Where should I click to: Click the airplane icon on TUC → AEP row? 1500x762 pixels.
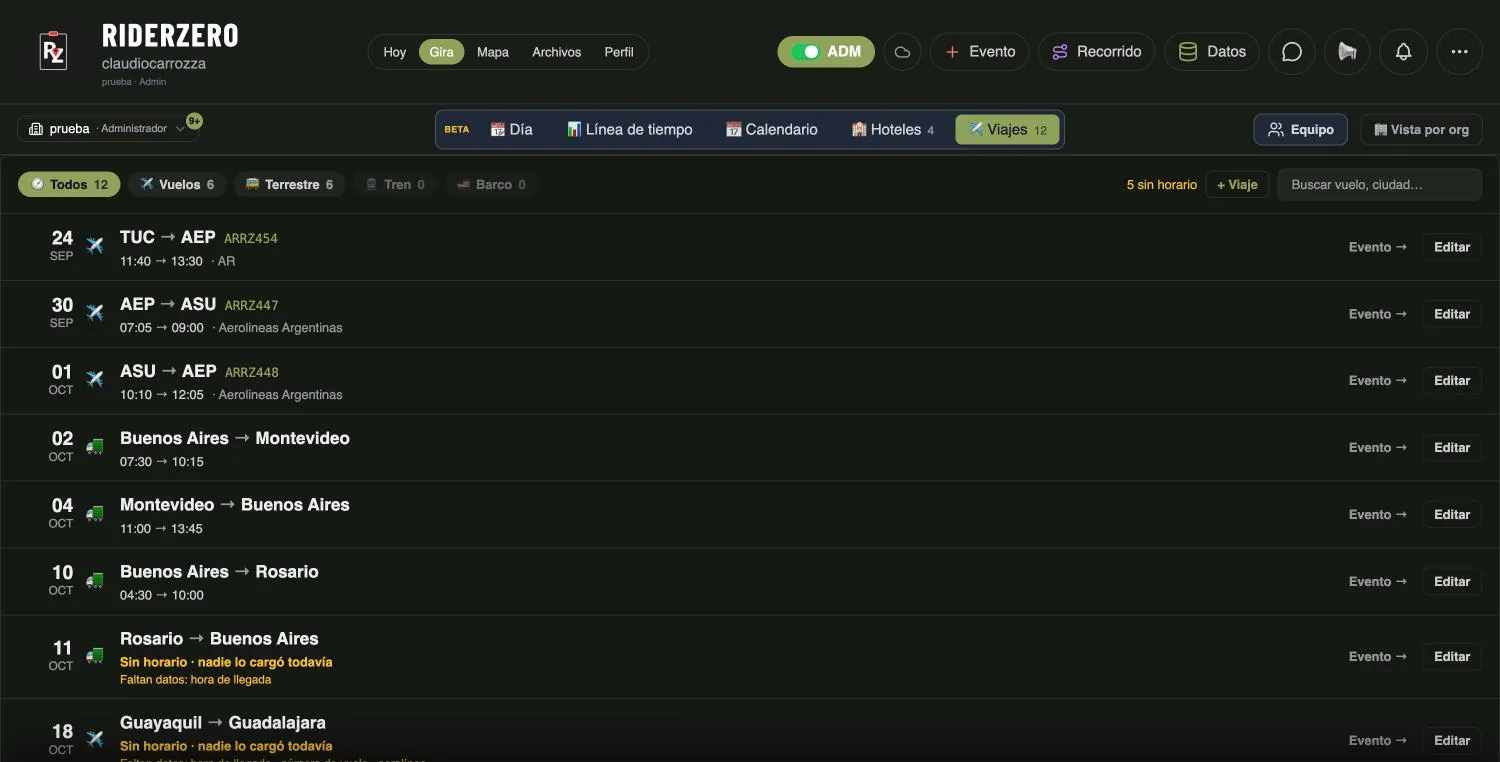pos(95,246)
